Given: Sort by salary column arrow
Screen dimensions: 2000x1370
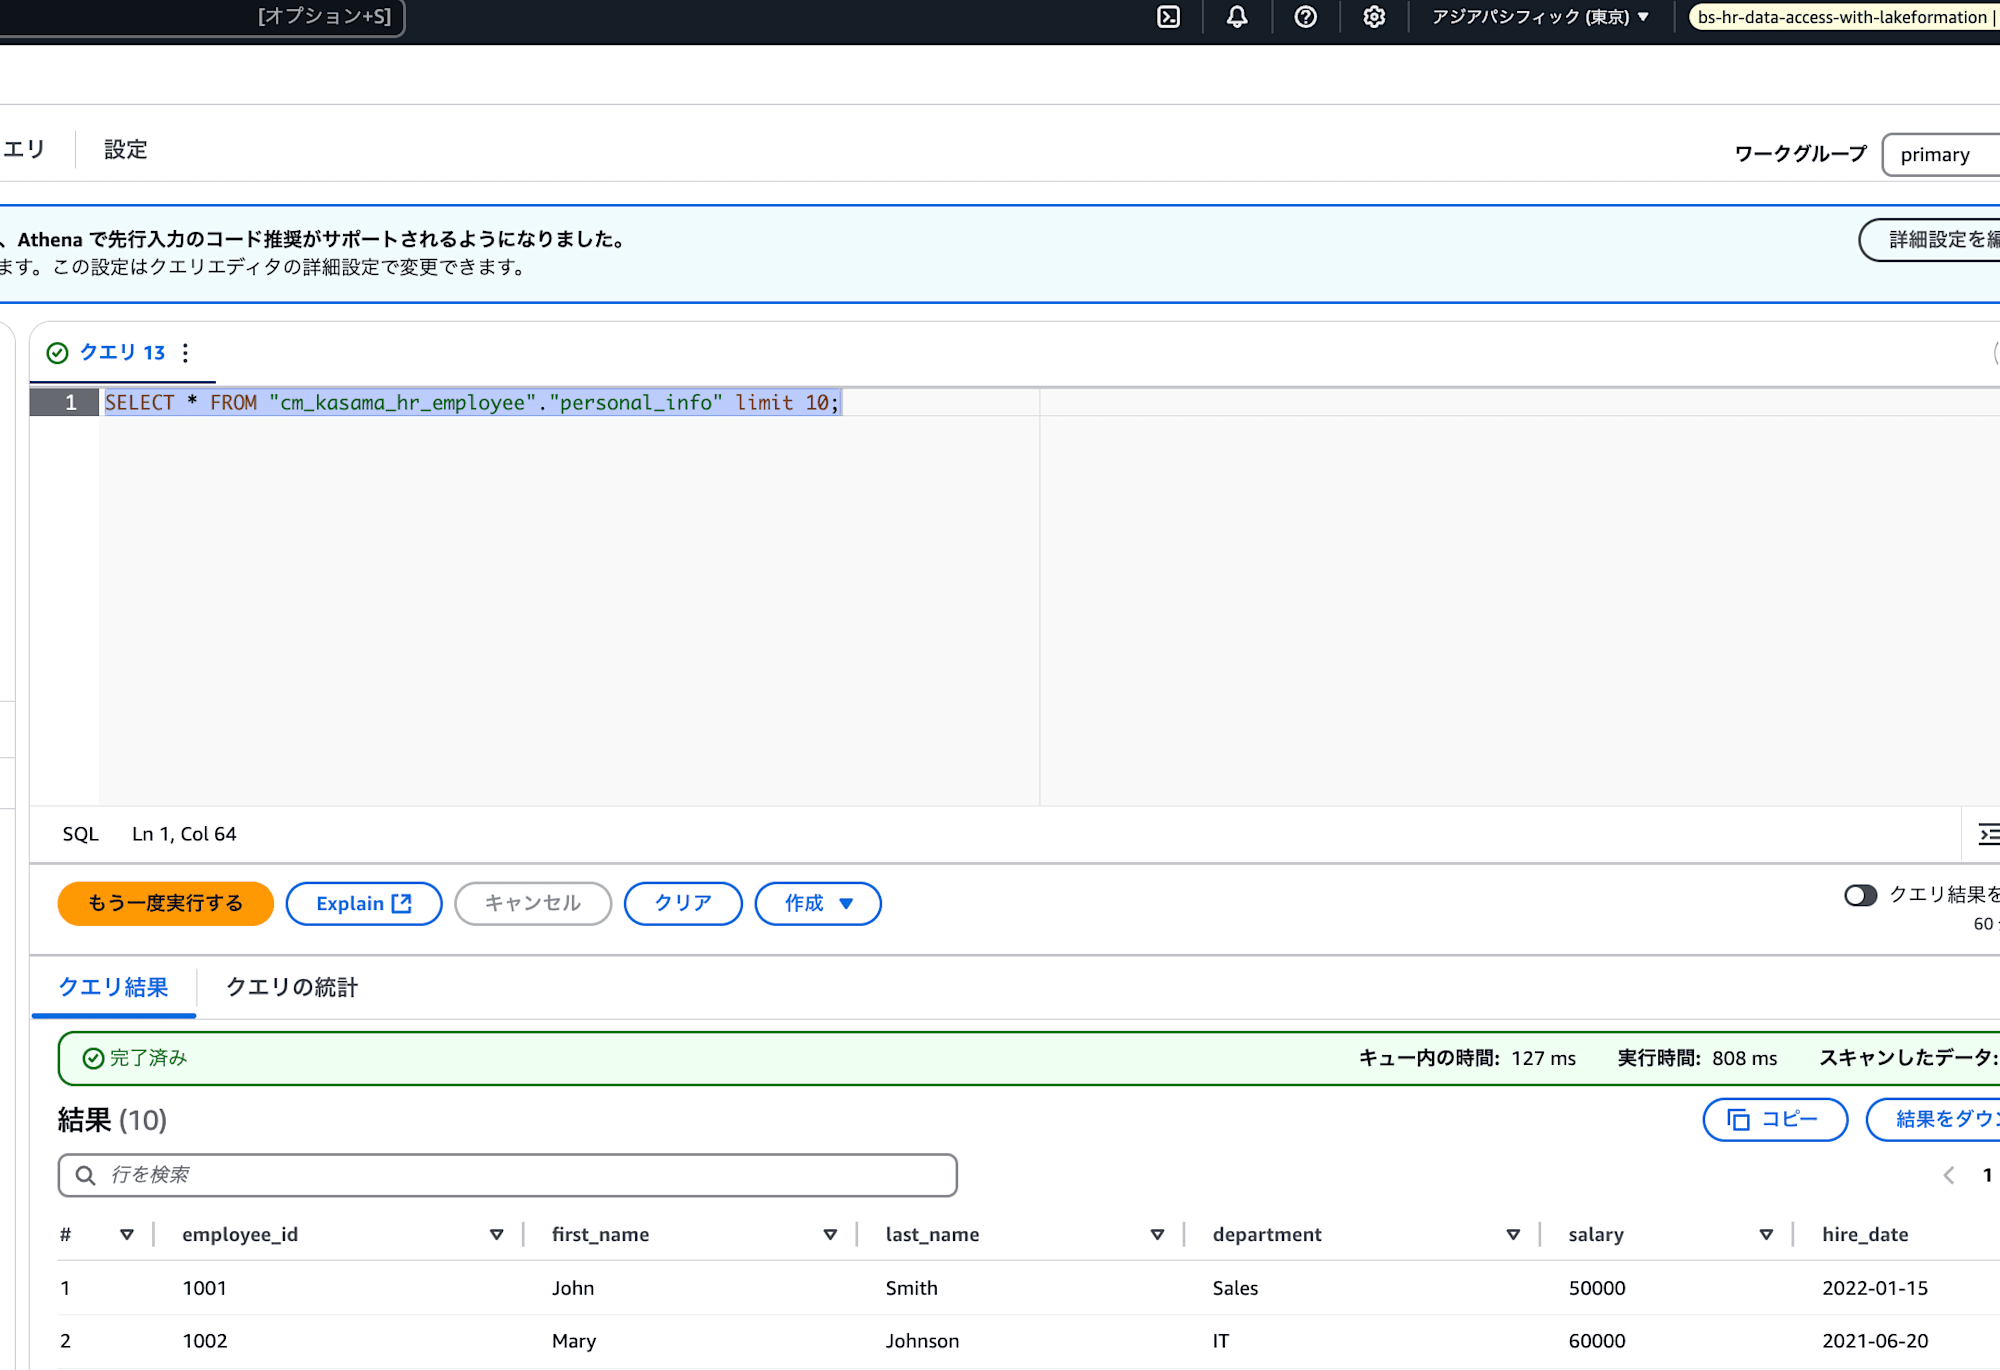Looking at the screenshot, I should click(x=1766, y=1235).
